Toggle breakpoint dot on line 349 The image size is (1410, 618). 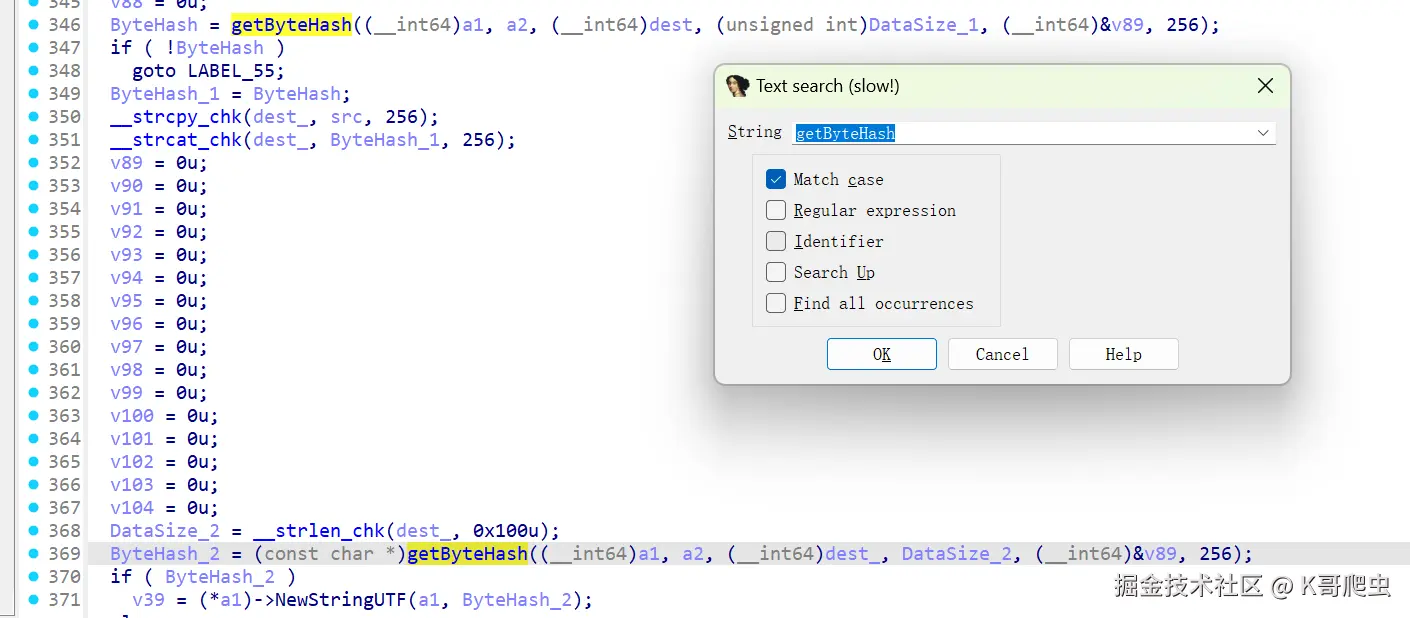(34, 93)
